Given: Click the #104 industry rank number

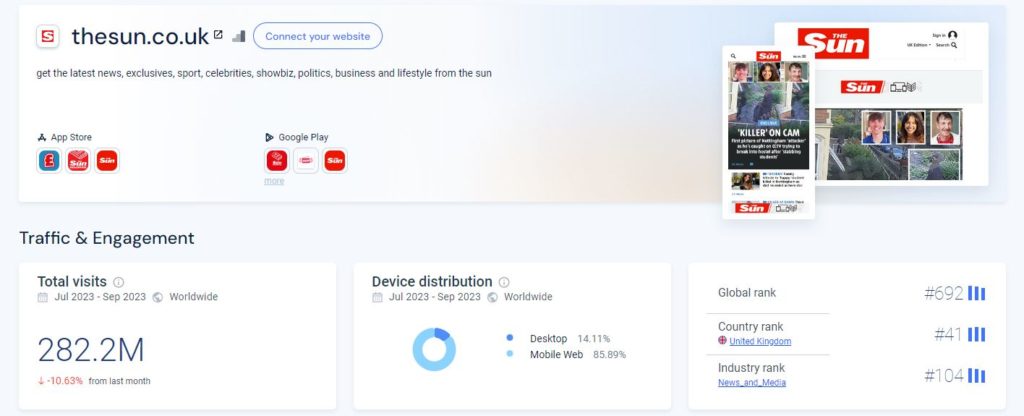Looking at the screenshot, I should pos(944,376).
